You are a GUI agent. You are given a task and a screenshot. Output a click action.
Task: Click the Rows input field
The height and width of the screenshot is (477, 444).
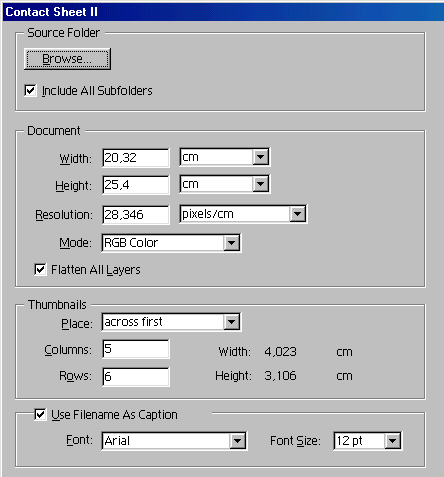(x=136, y=377)
